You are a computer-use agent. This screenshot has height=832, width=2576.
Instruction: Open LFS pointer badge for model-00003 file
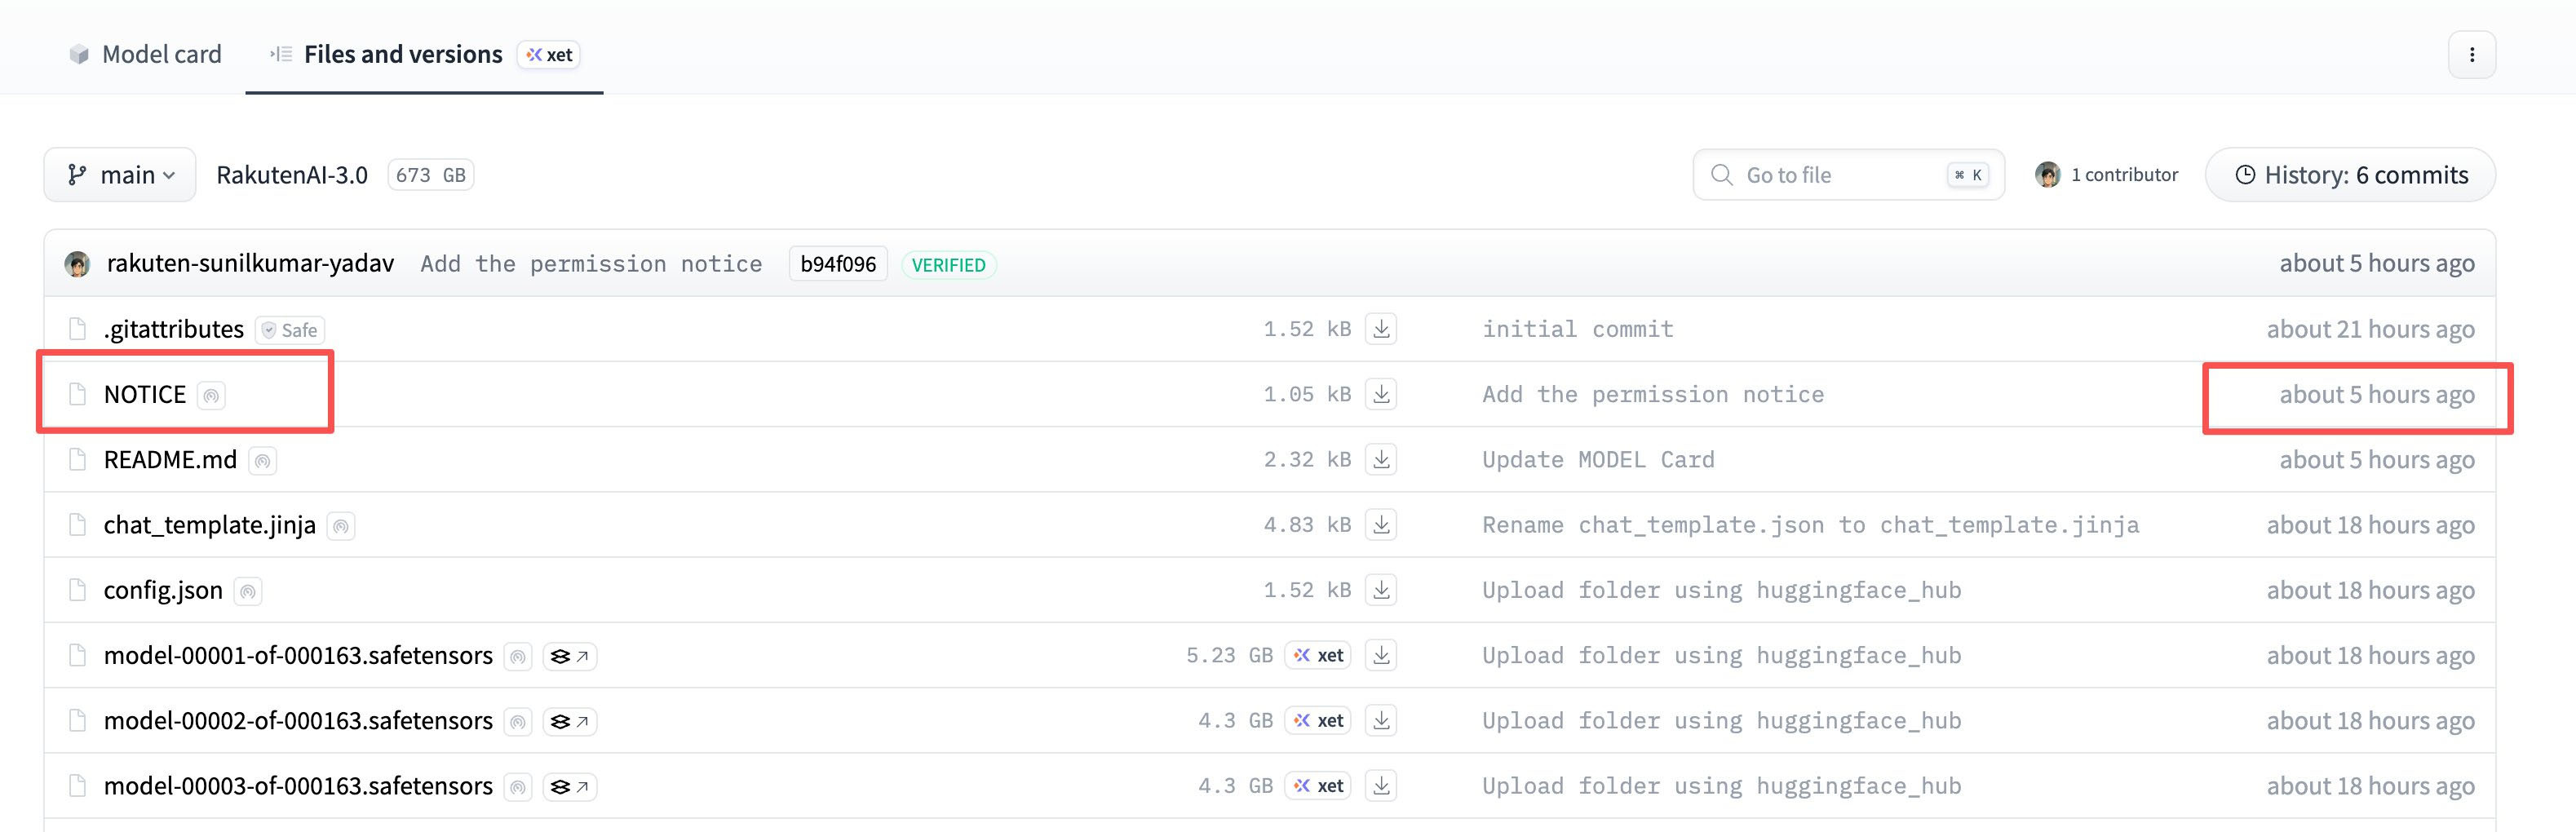[570, 788]
